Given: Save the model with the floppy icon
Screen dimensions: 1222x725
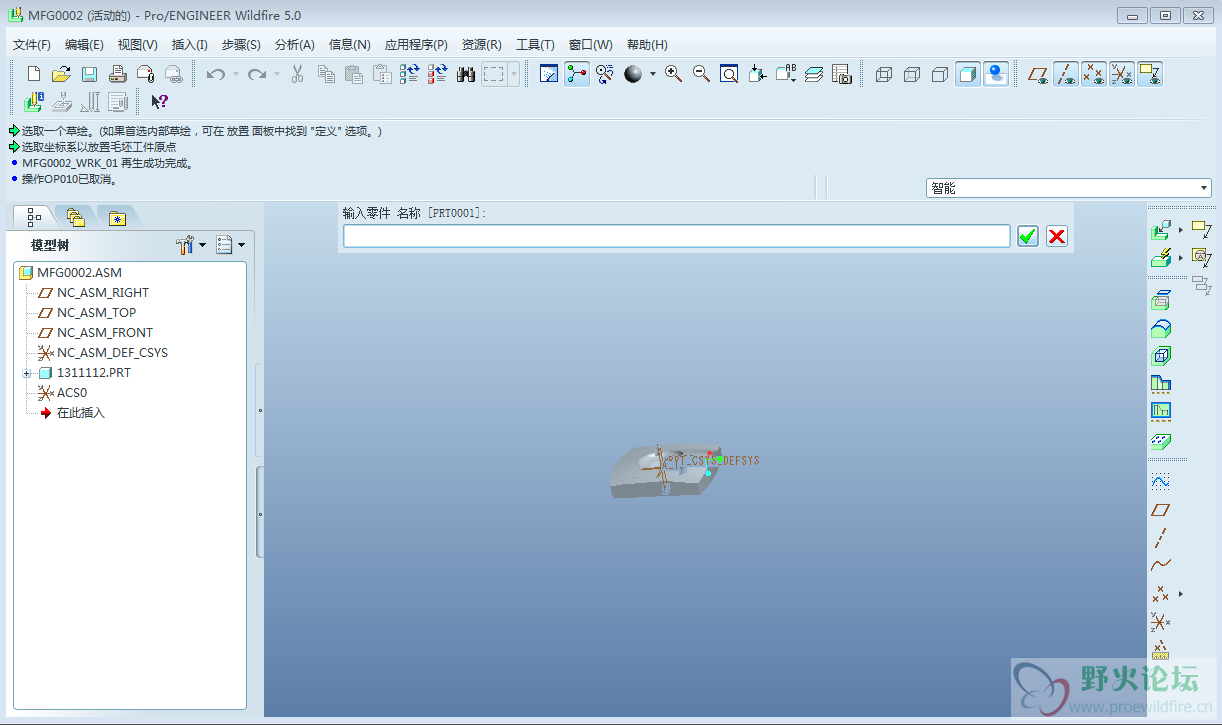Looking at the screenshot, I should pyautogui.click(x=89, y=74).
